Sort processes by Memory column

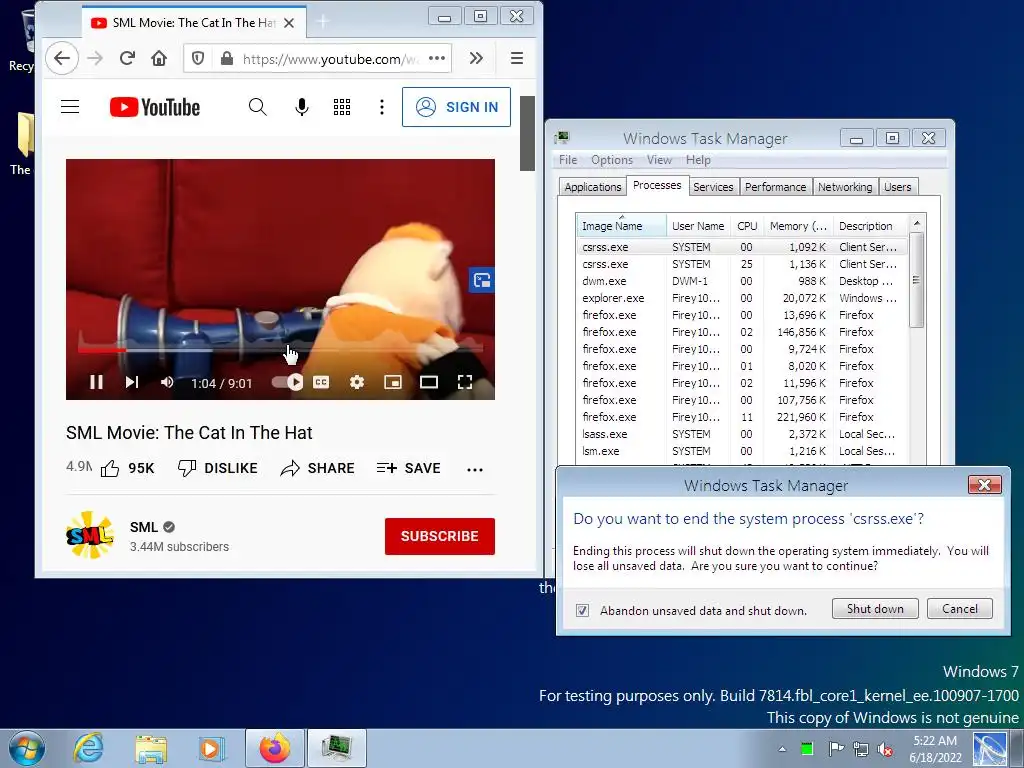pyautogui.click(x=798, y=226)
